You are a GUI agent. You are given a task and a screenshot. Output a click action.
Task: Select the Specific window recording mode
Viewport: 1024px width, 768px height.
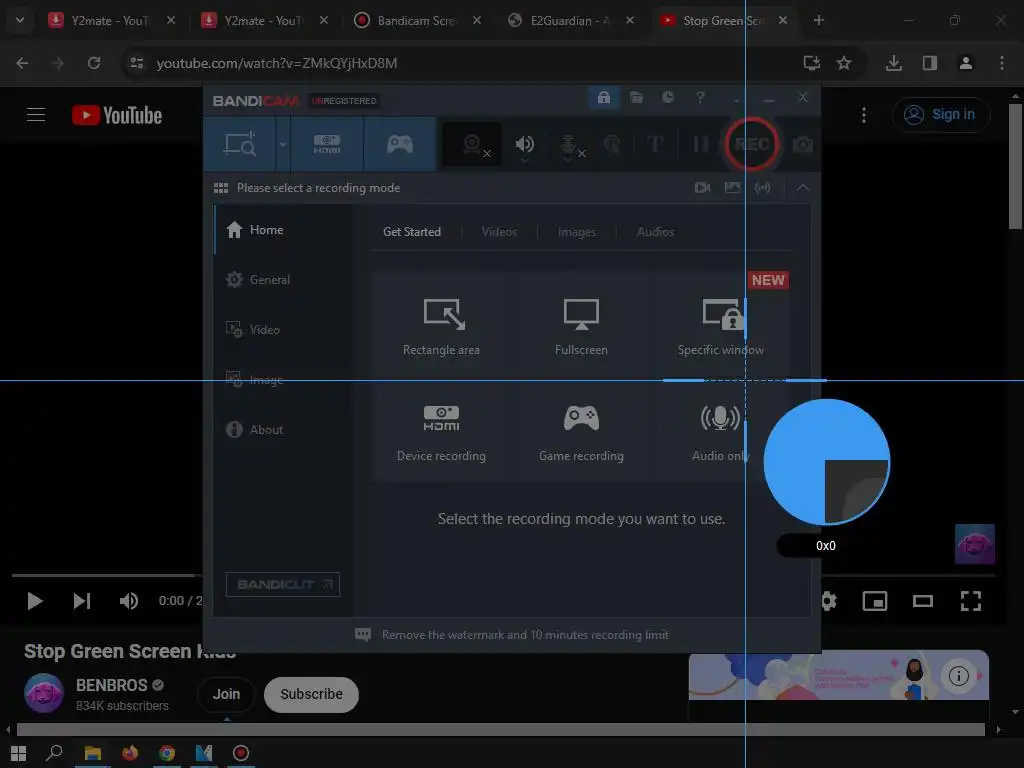(x=720, y=327)
